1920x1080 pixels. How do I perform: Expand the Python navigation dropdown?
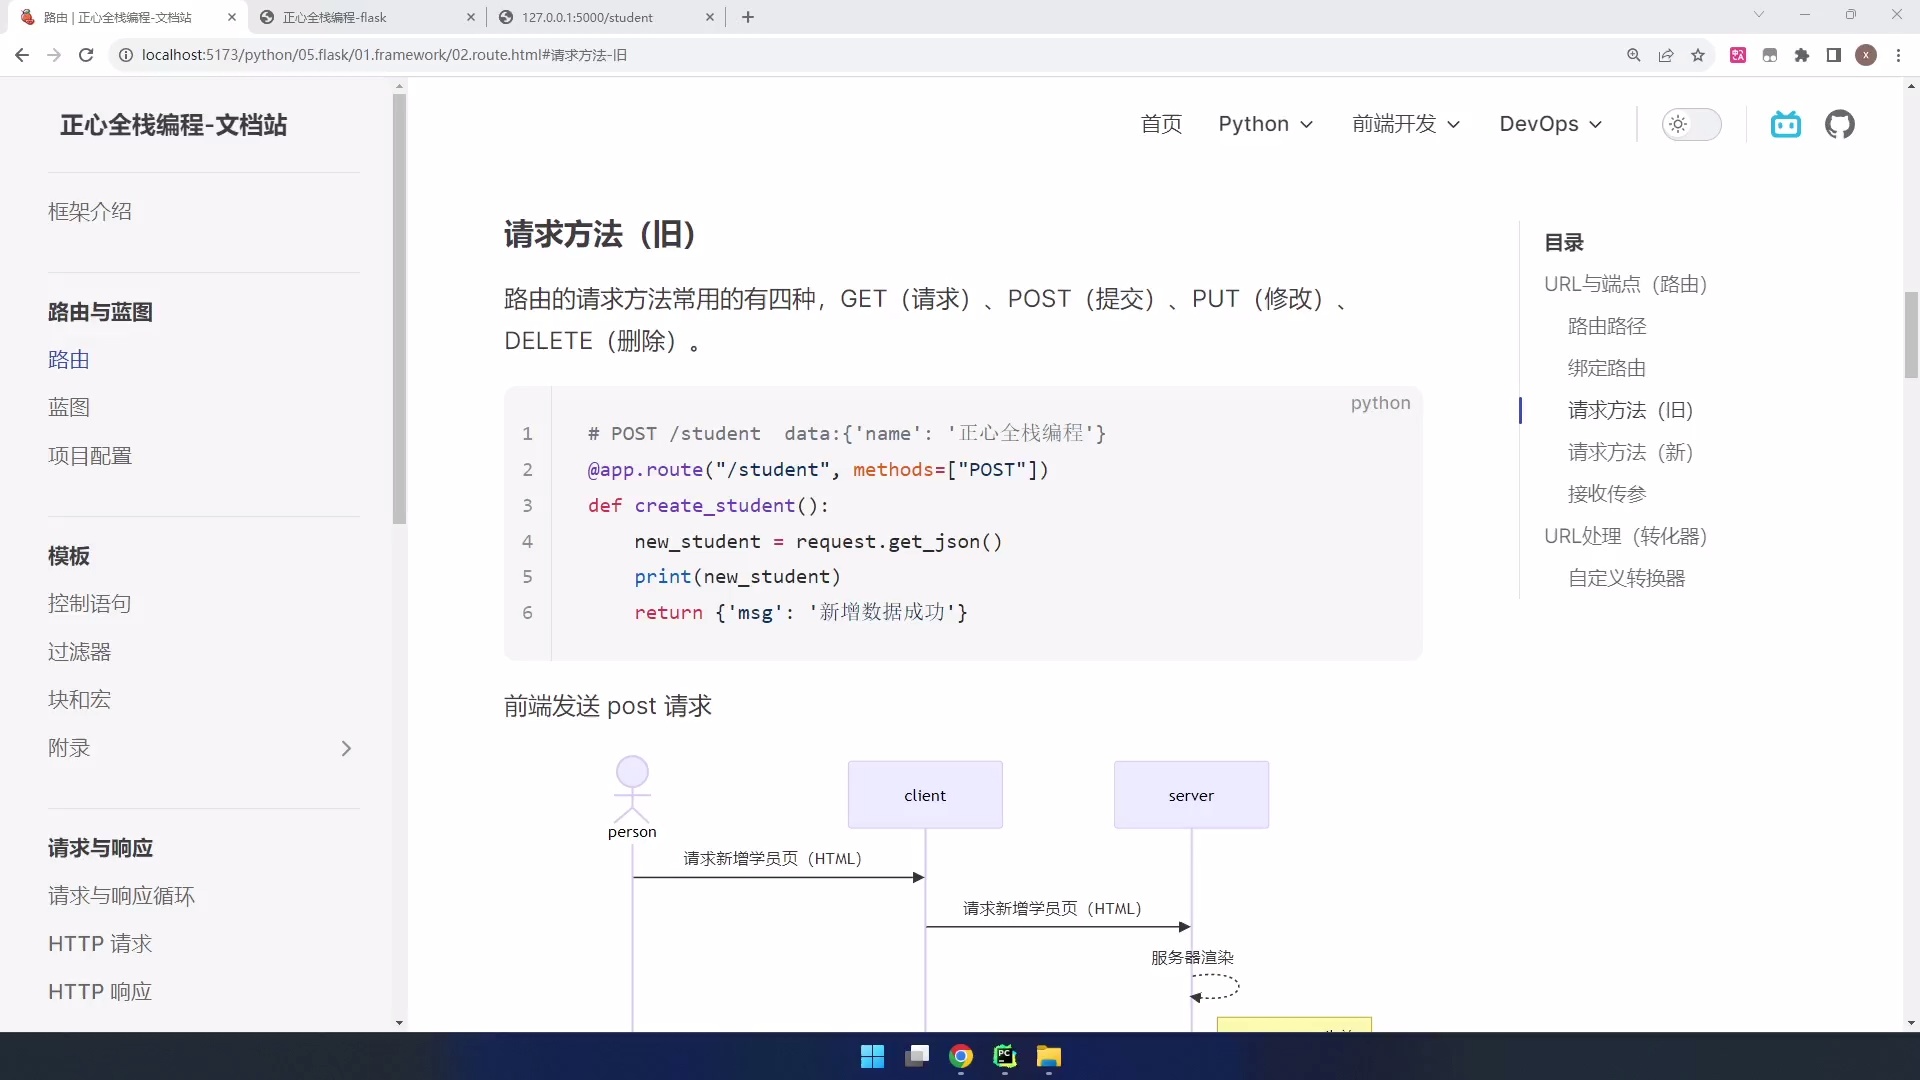pos(1265,124)
